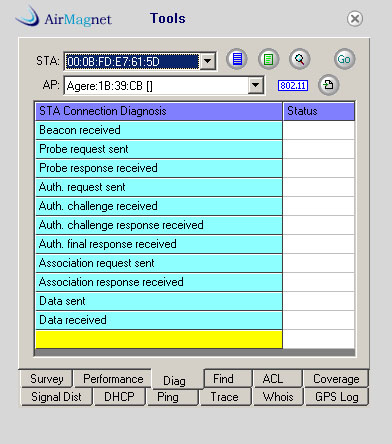Close the Tools window
The image size is (392, 444).
[x=355, y=19]
